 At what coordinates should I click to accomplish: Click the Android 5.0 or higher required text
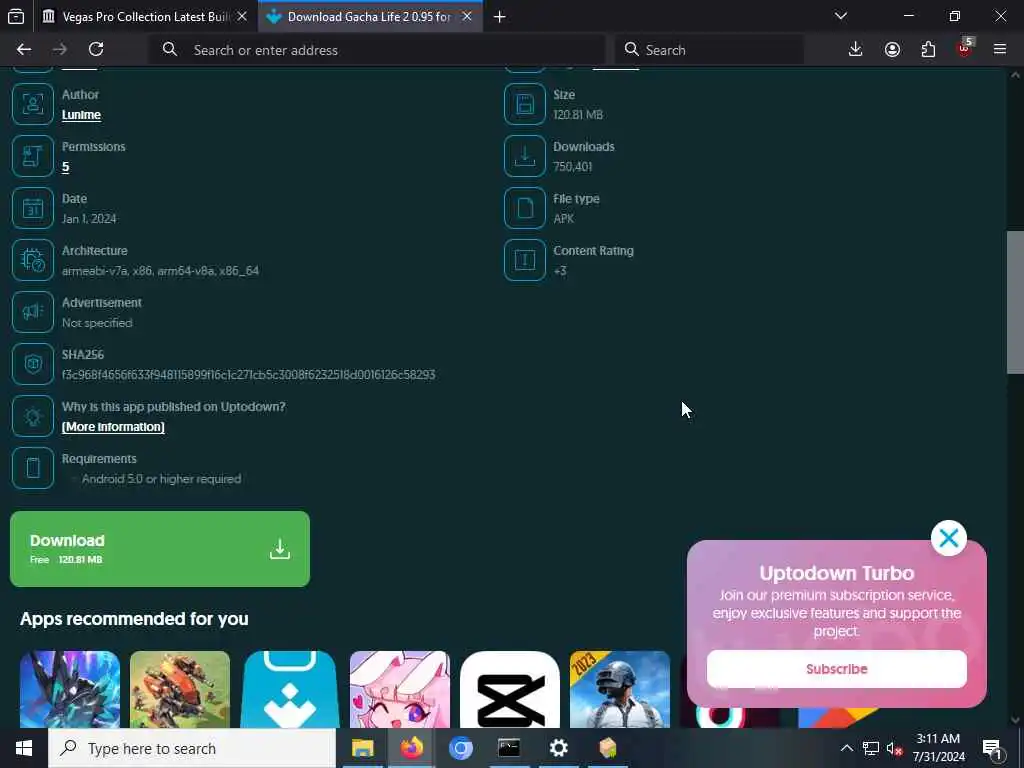[x=161, y=479]
